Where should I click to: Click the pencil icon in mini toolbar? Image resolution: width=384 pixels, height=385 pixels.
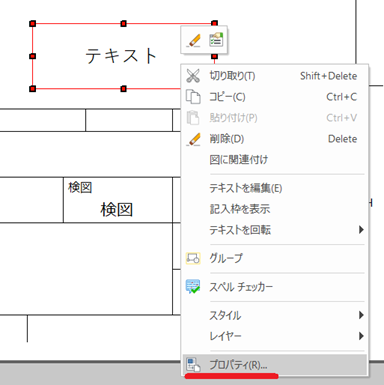click(x=193, y=40)
